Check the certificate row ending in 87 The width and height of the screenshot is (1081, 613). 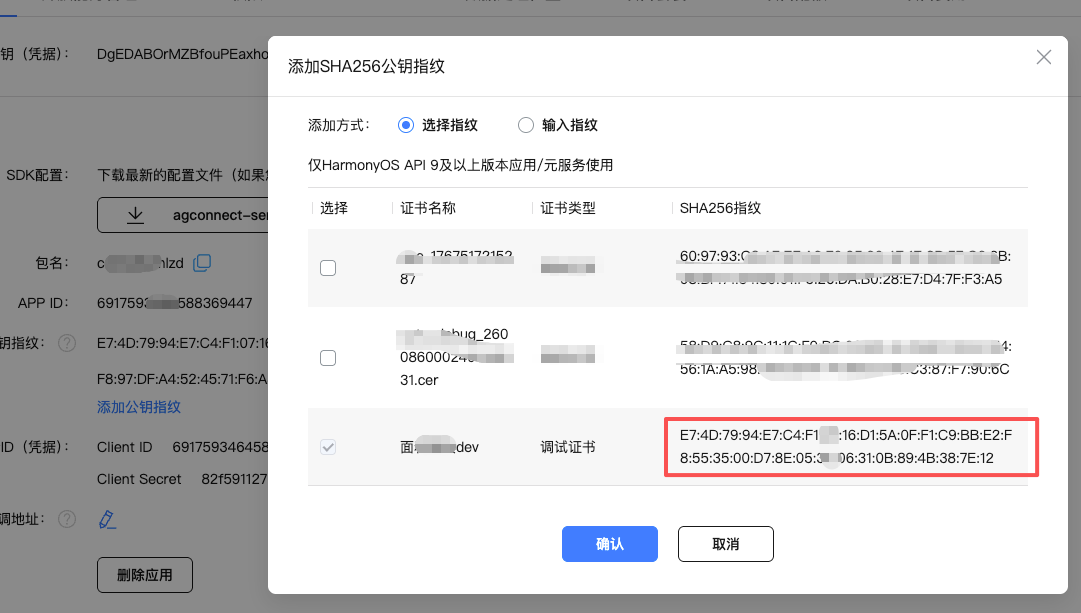click(328, 268)
